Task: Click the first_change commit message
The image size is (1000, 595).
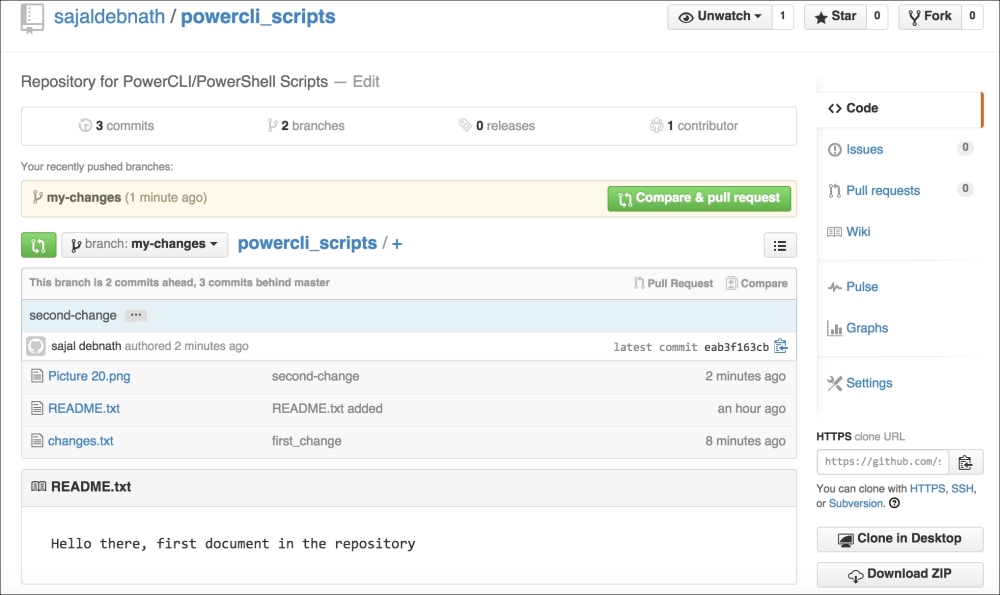Action: (x=307, y=441)
